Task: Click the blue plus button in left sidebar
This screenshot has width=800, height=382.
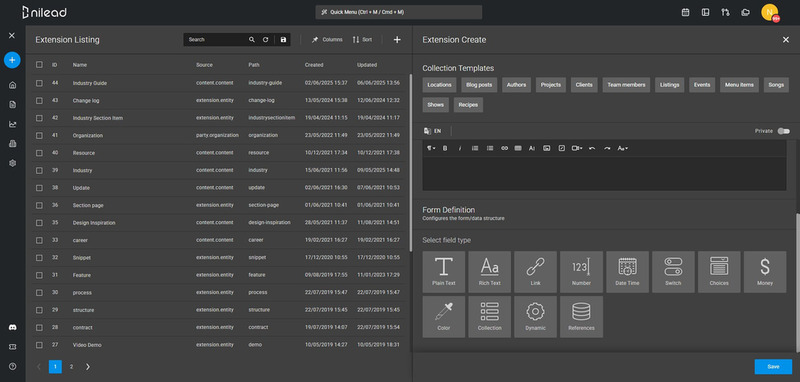Action: pos(12,60)
